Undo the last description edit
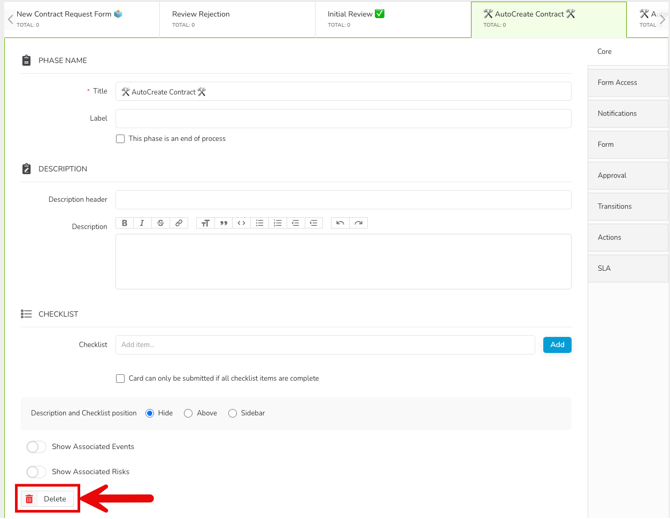 340,223
